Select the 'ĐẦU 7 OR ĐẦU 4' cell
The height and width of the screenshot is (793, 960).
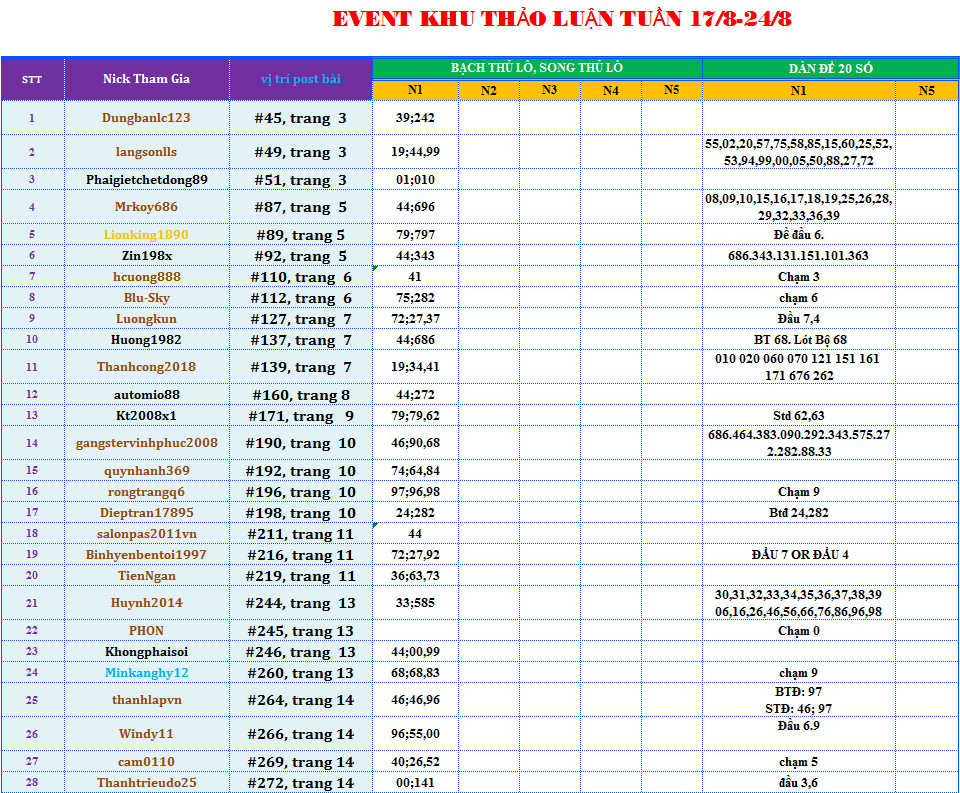point(799,555)
